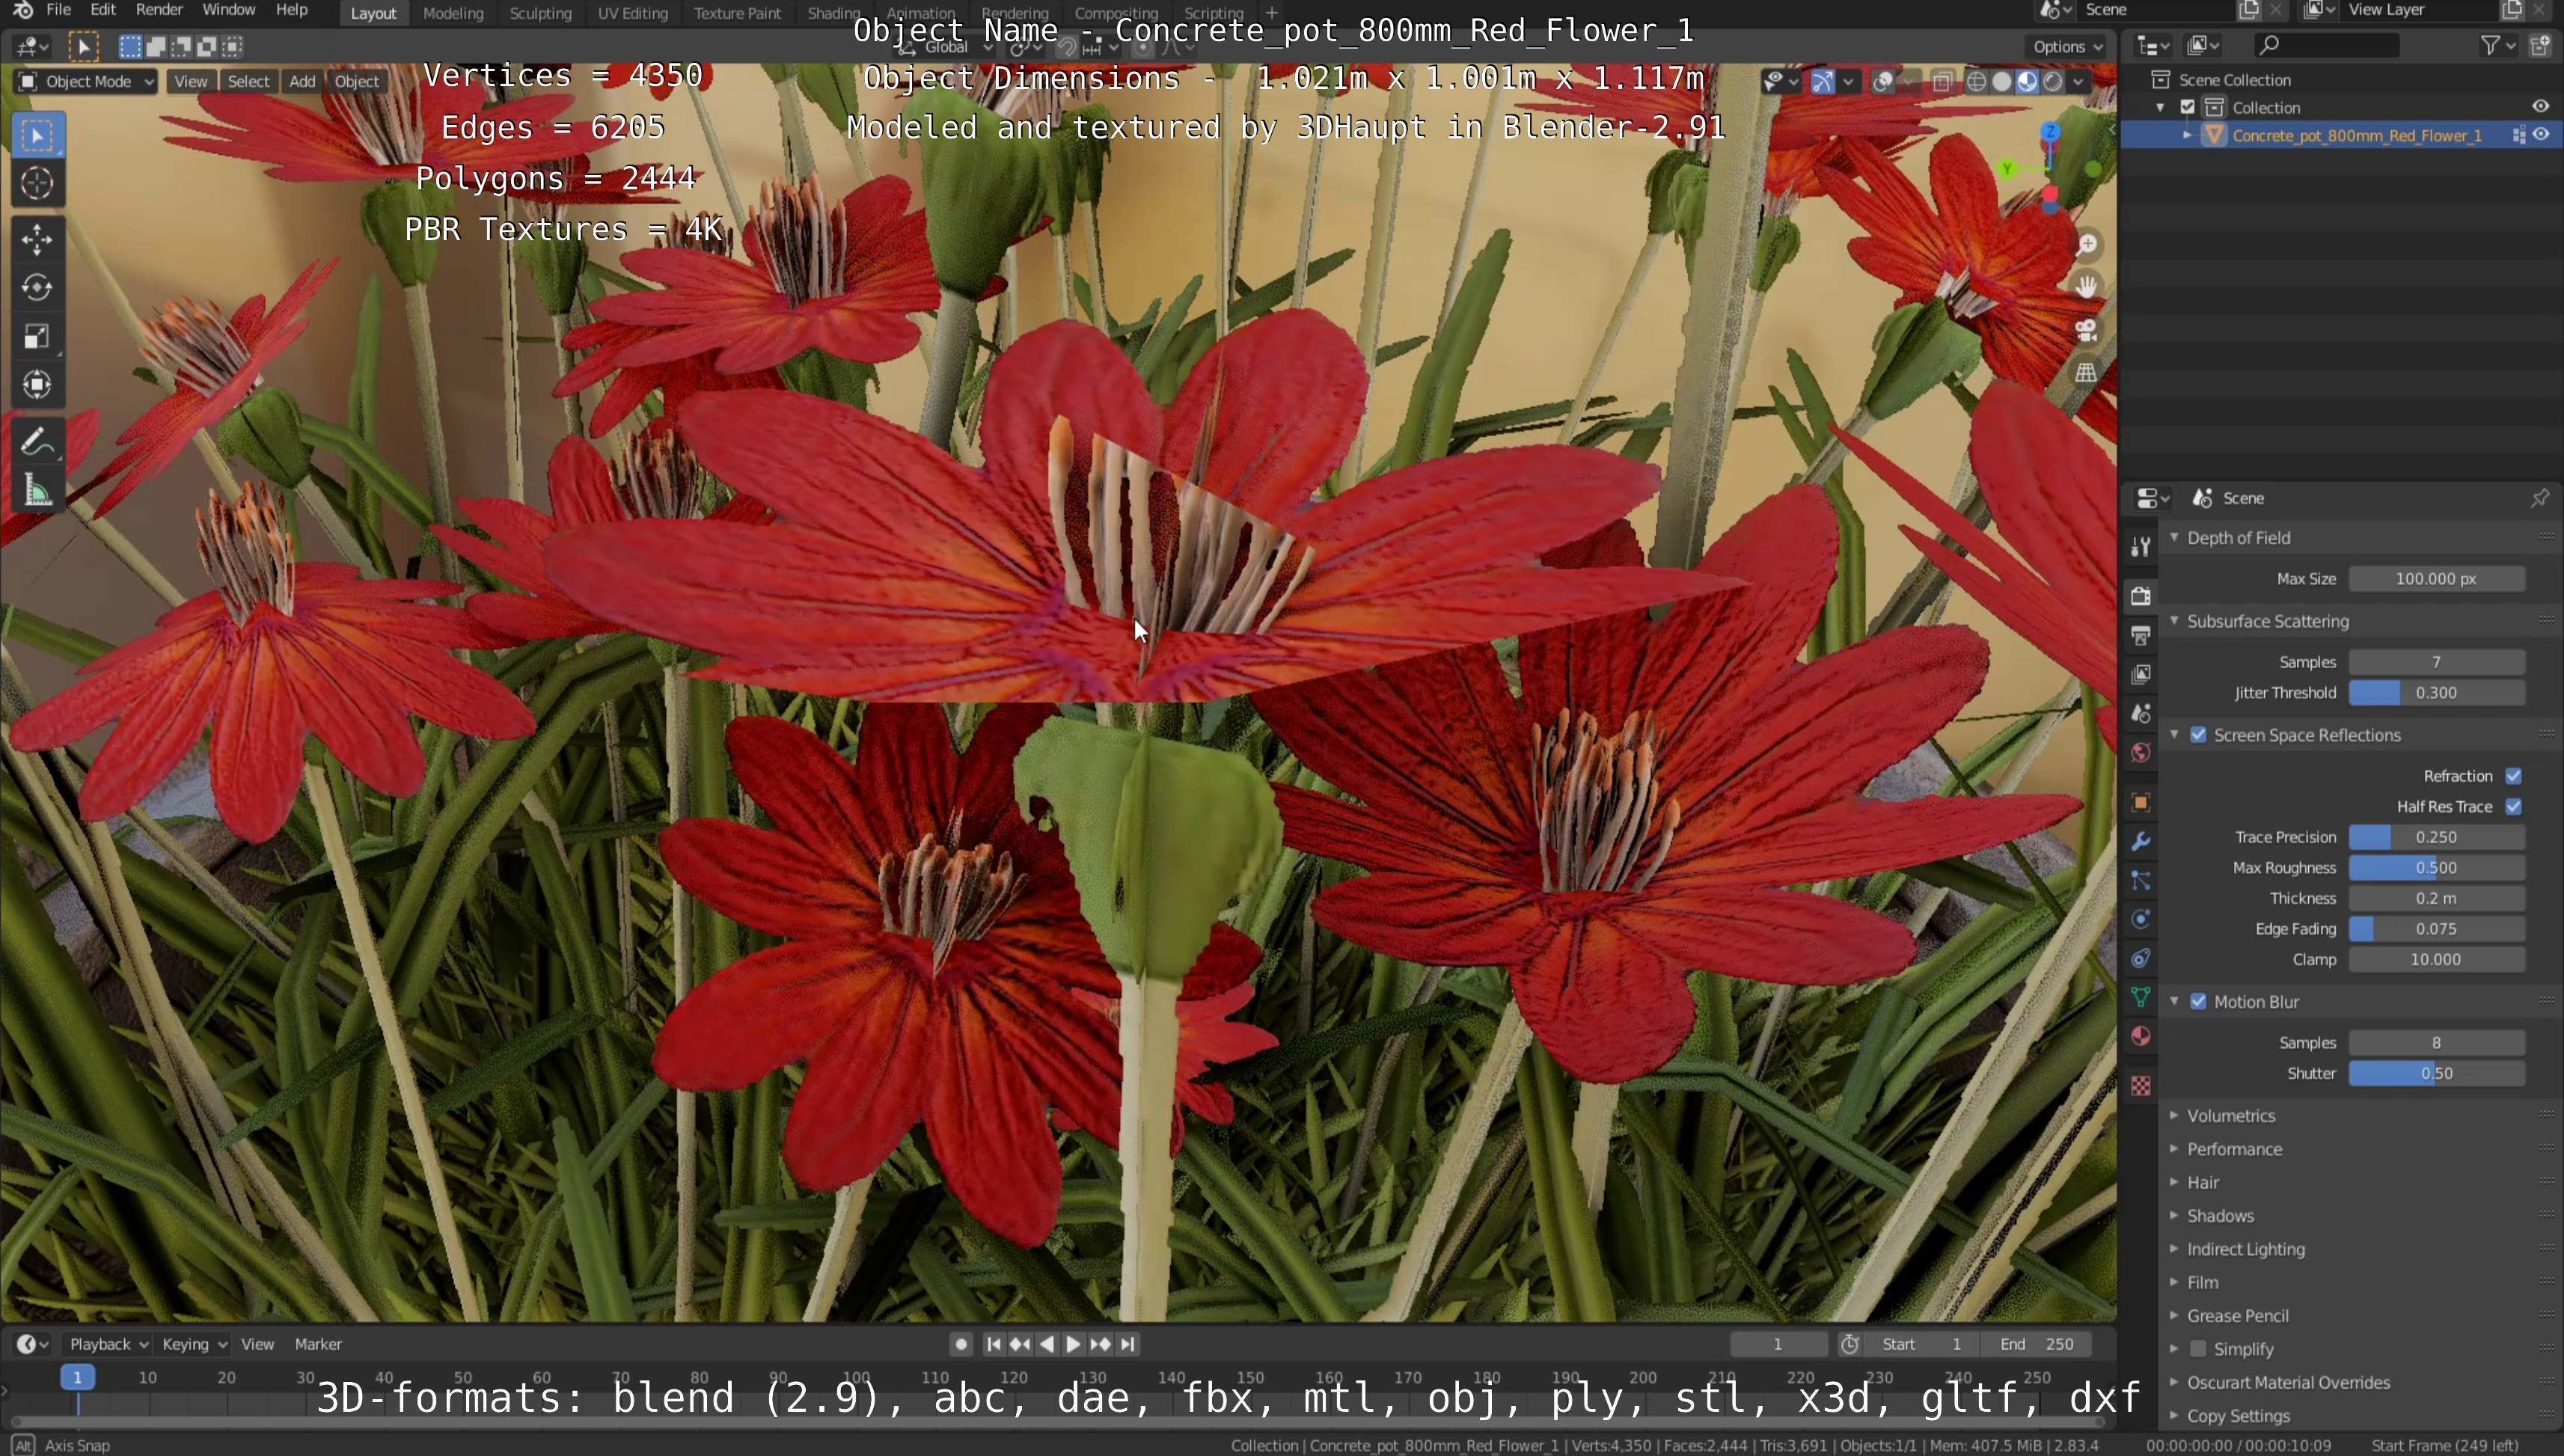Switch to material preview shading

(x=2027, y=82)
